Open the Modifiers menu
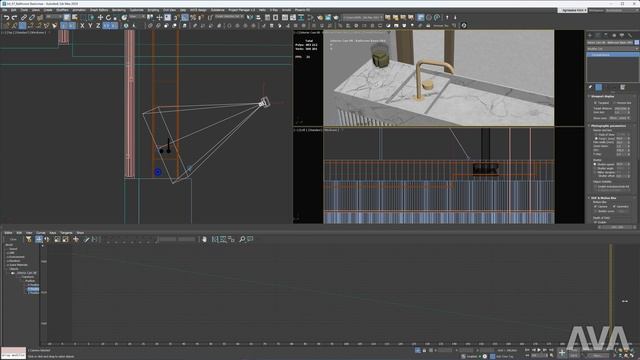The image size is (640, 360). tap(62, 10)
